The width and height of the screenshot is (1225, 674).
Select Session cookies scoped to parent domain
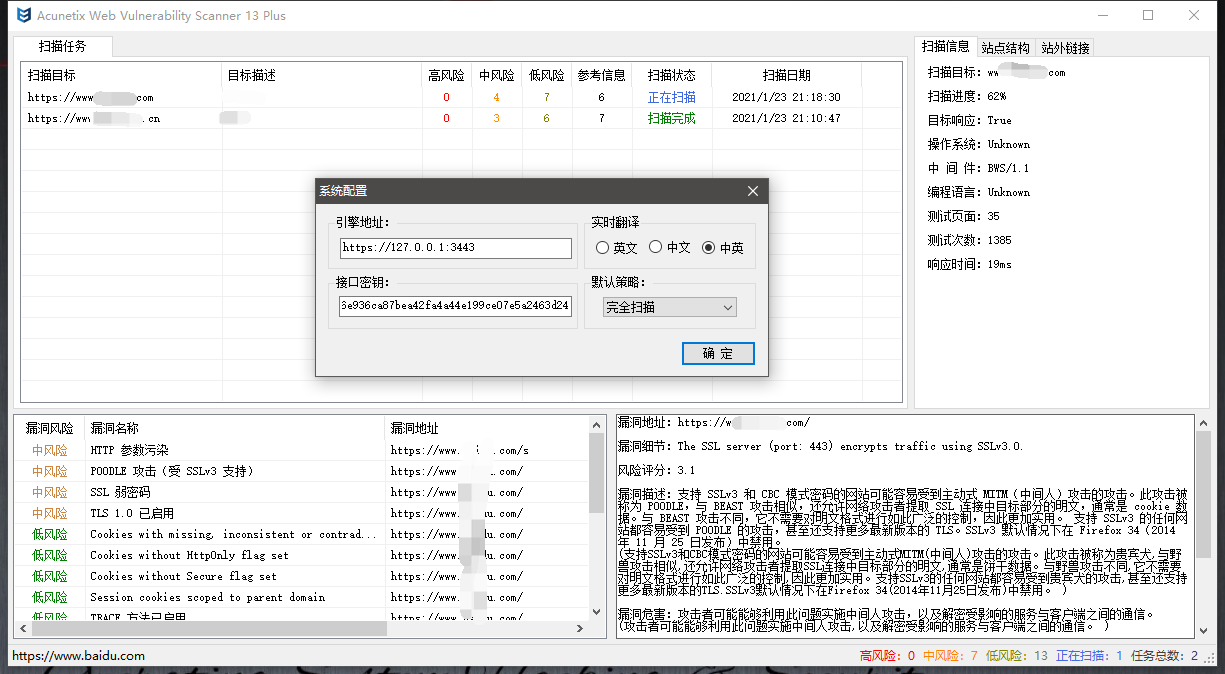302,597
